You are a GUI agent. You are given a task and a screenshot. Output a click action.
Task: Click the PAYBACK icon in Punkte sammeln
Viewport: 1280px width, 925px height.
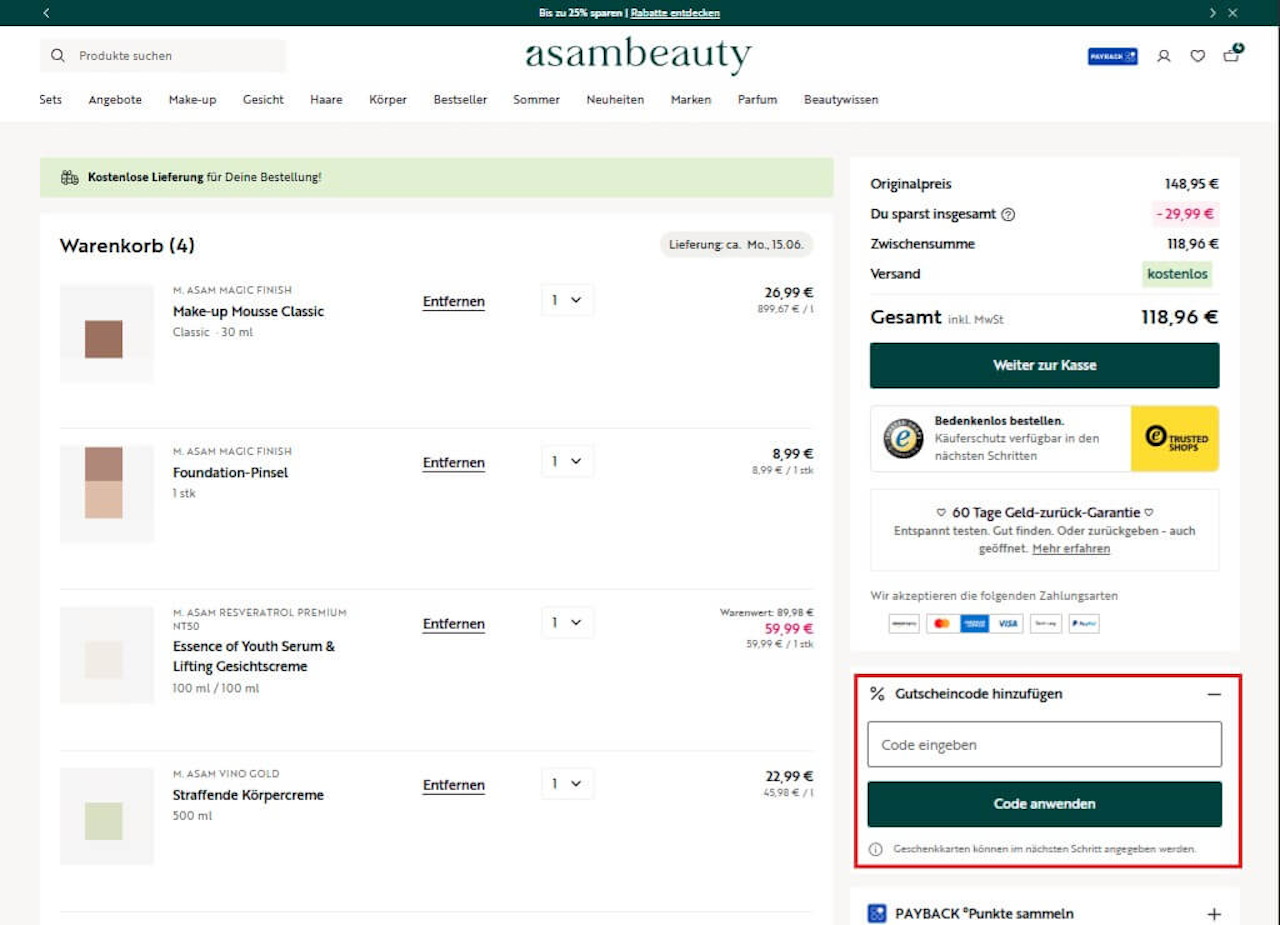click(x=877, y=913)
